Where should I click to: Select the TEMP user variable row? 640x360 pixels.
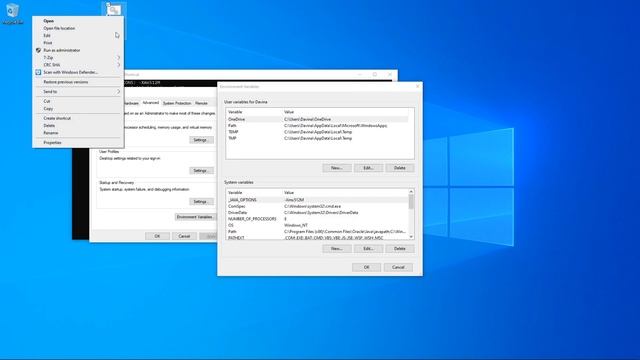(x=317, y=132)
